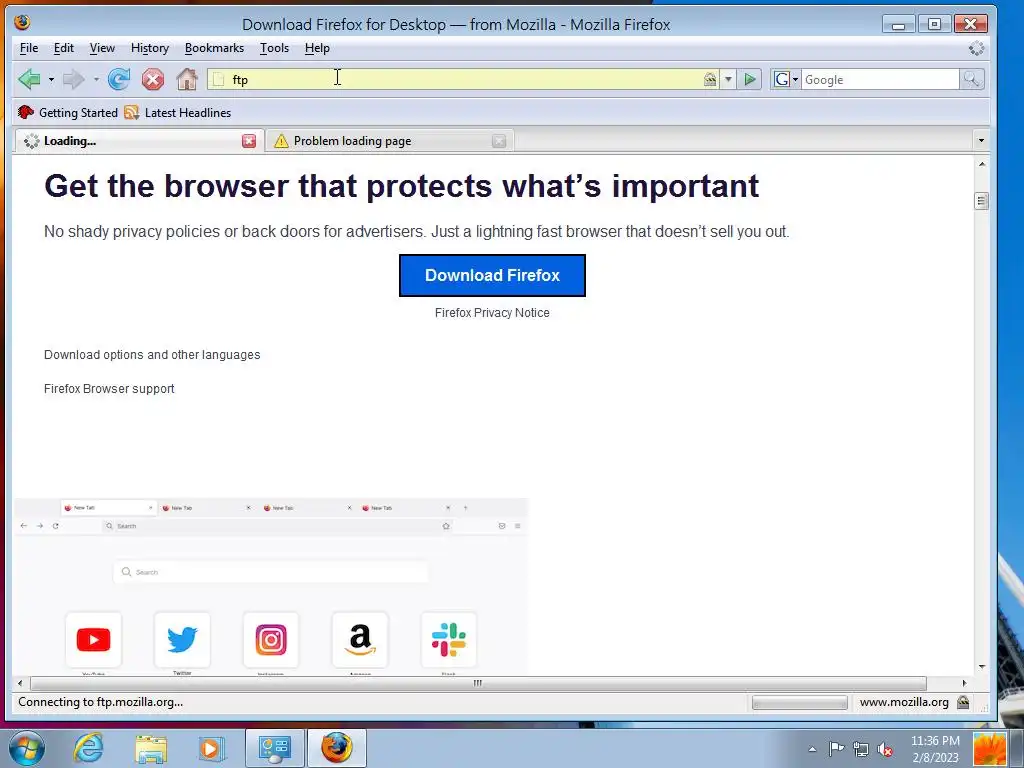Open the Tools menu

(x=274, y=48)
